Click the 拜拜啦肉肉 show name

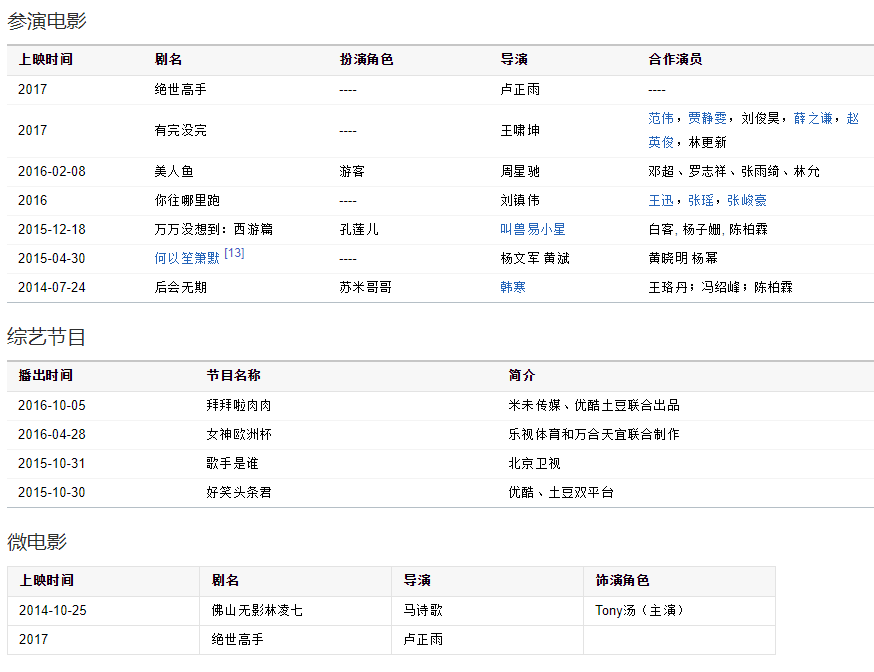(x=239, y=406)
